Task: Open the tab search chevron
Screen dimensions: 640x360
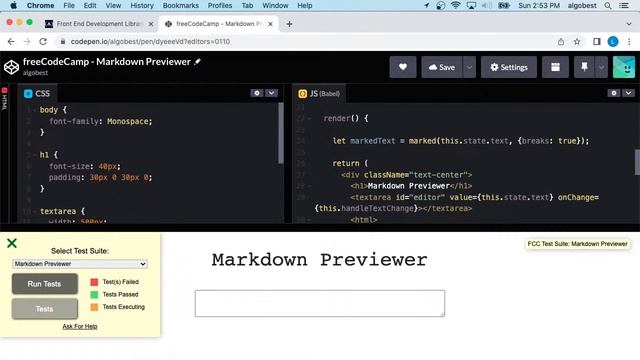Action: click(x=629, y=24)
